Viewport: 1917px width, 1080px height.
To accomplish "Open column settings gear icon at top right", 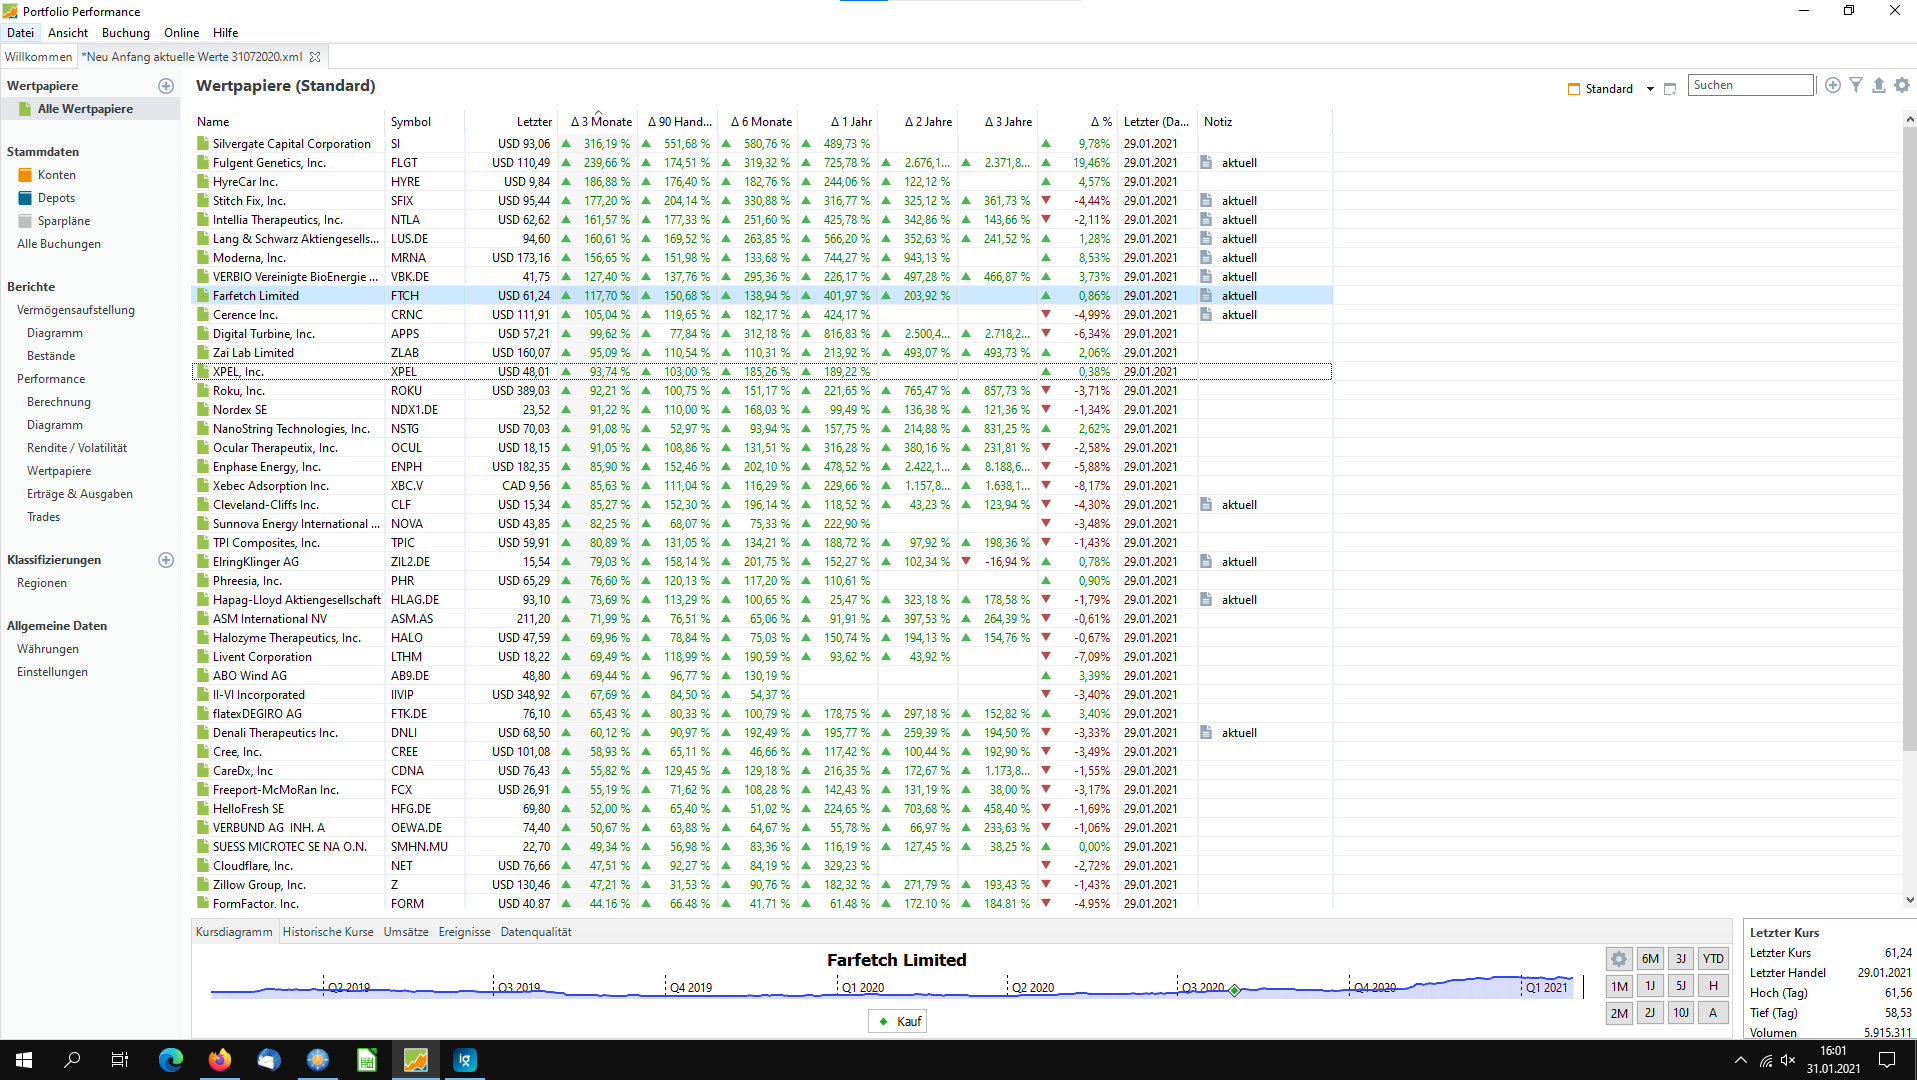I will pyautogui.click(x=1902, y=86).
